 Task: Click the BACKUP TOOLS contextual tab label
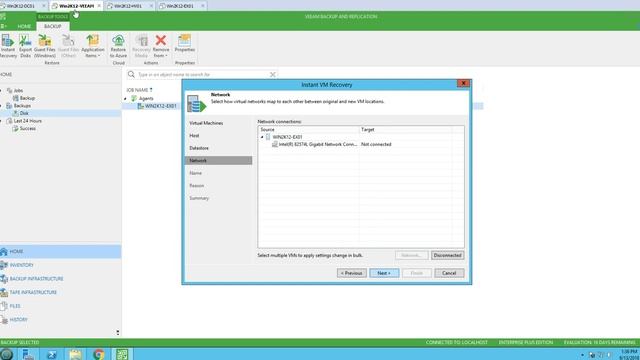point(53,17)
